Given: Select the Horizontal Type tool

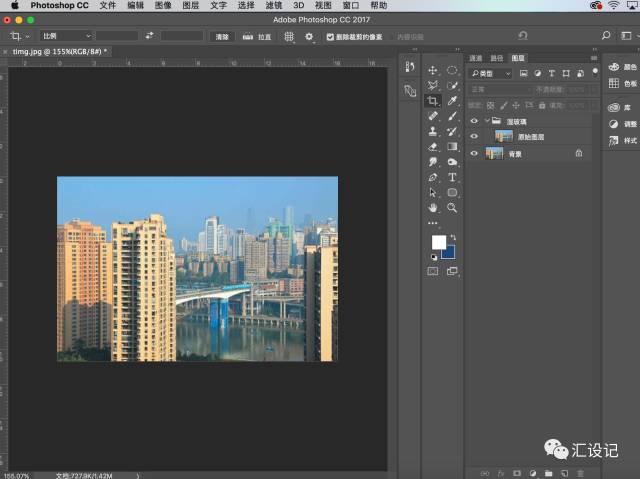Looking at the screenshot, I should 452,177.
